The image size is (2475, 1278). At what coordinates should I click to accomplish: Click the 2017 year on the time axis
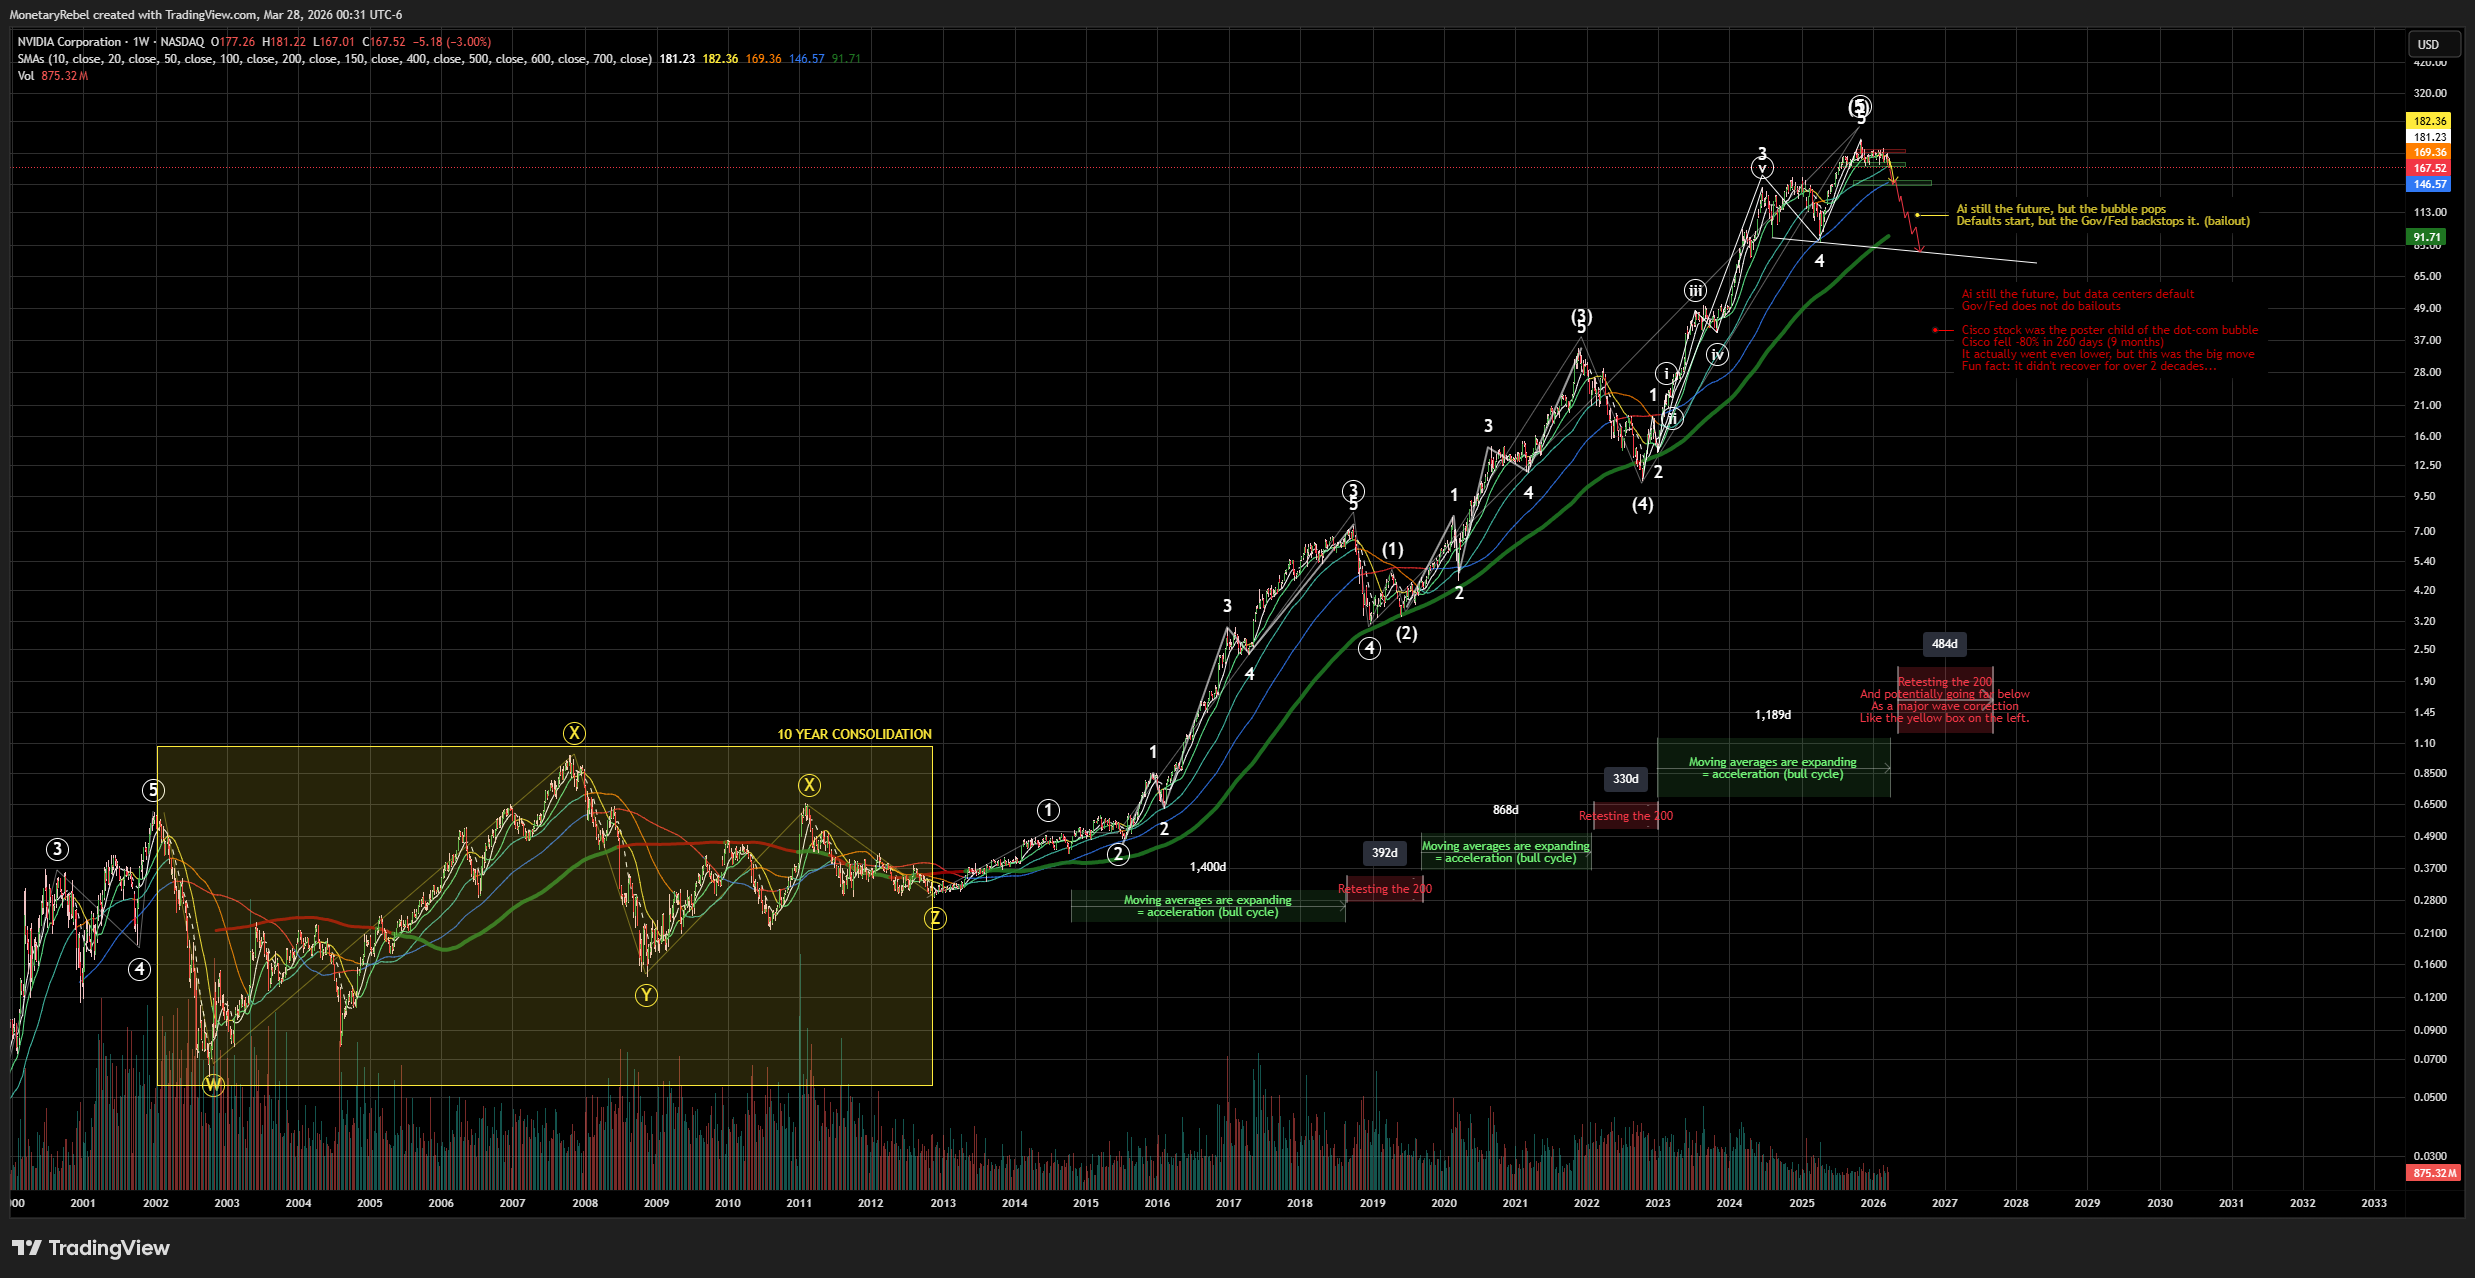click(x=1228, y=1203)
